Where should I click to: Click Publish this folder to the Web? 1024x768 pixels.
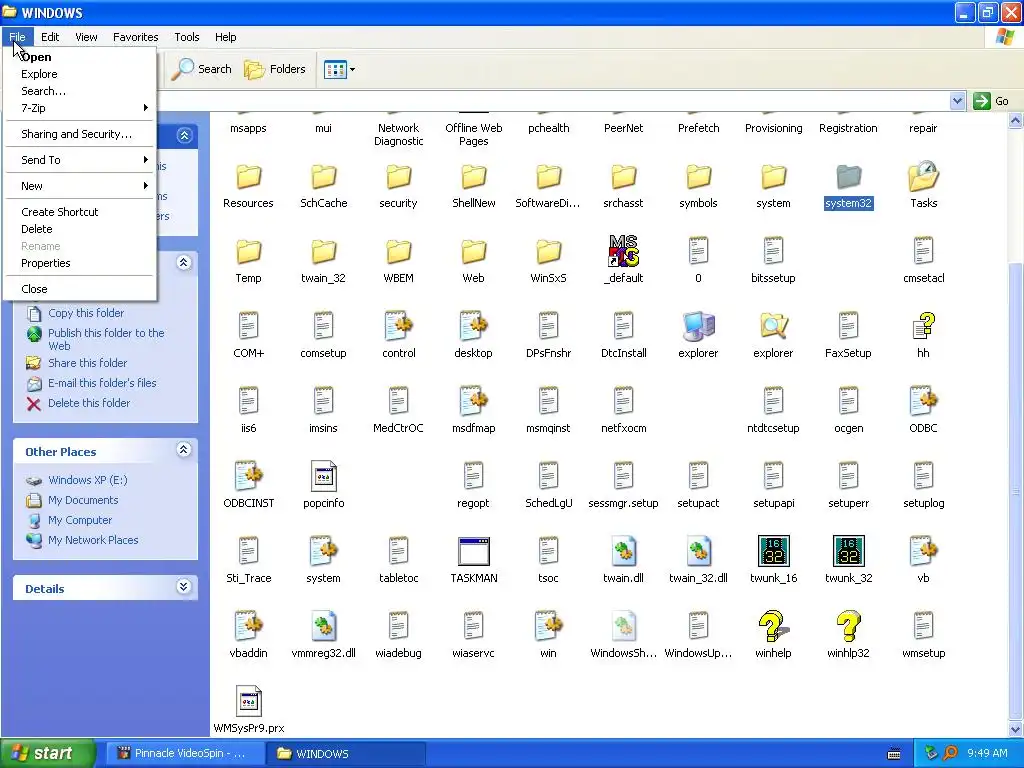coord(106,339)
